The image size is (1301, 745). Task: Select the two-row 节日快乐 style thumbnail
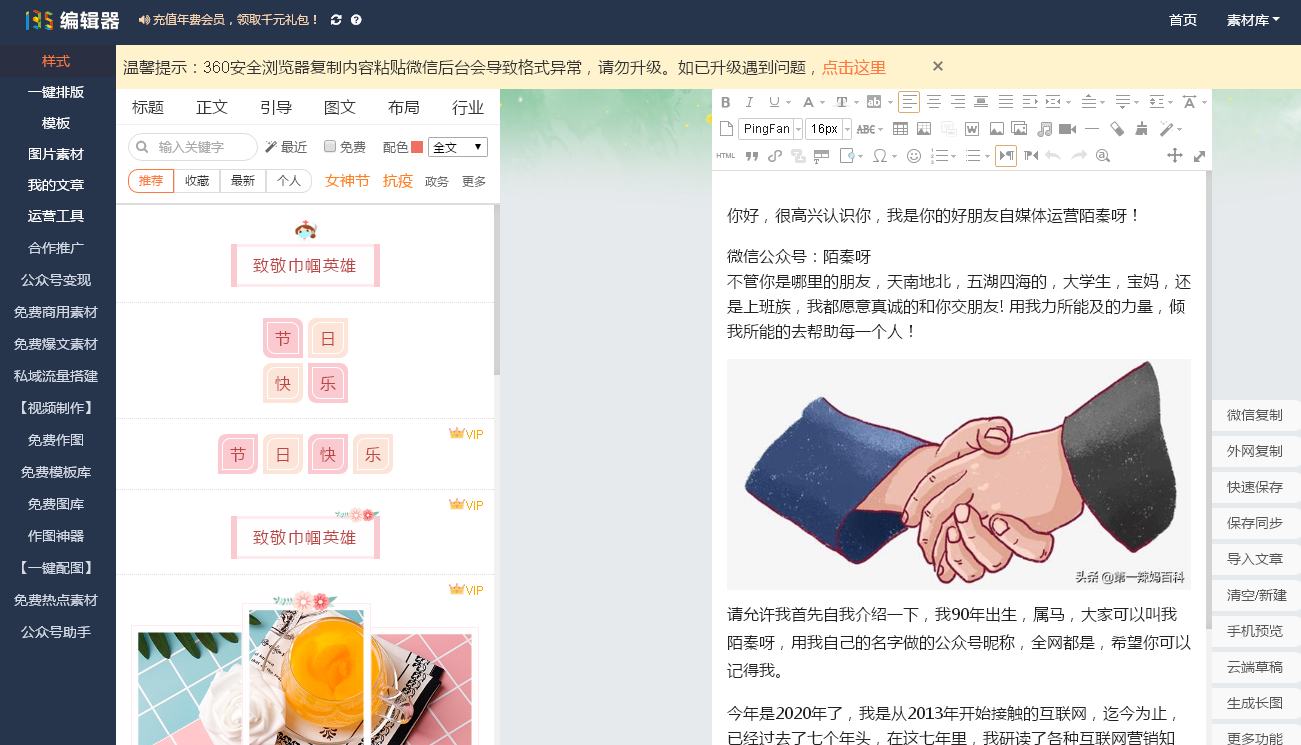coord(305,360)
